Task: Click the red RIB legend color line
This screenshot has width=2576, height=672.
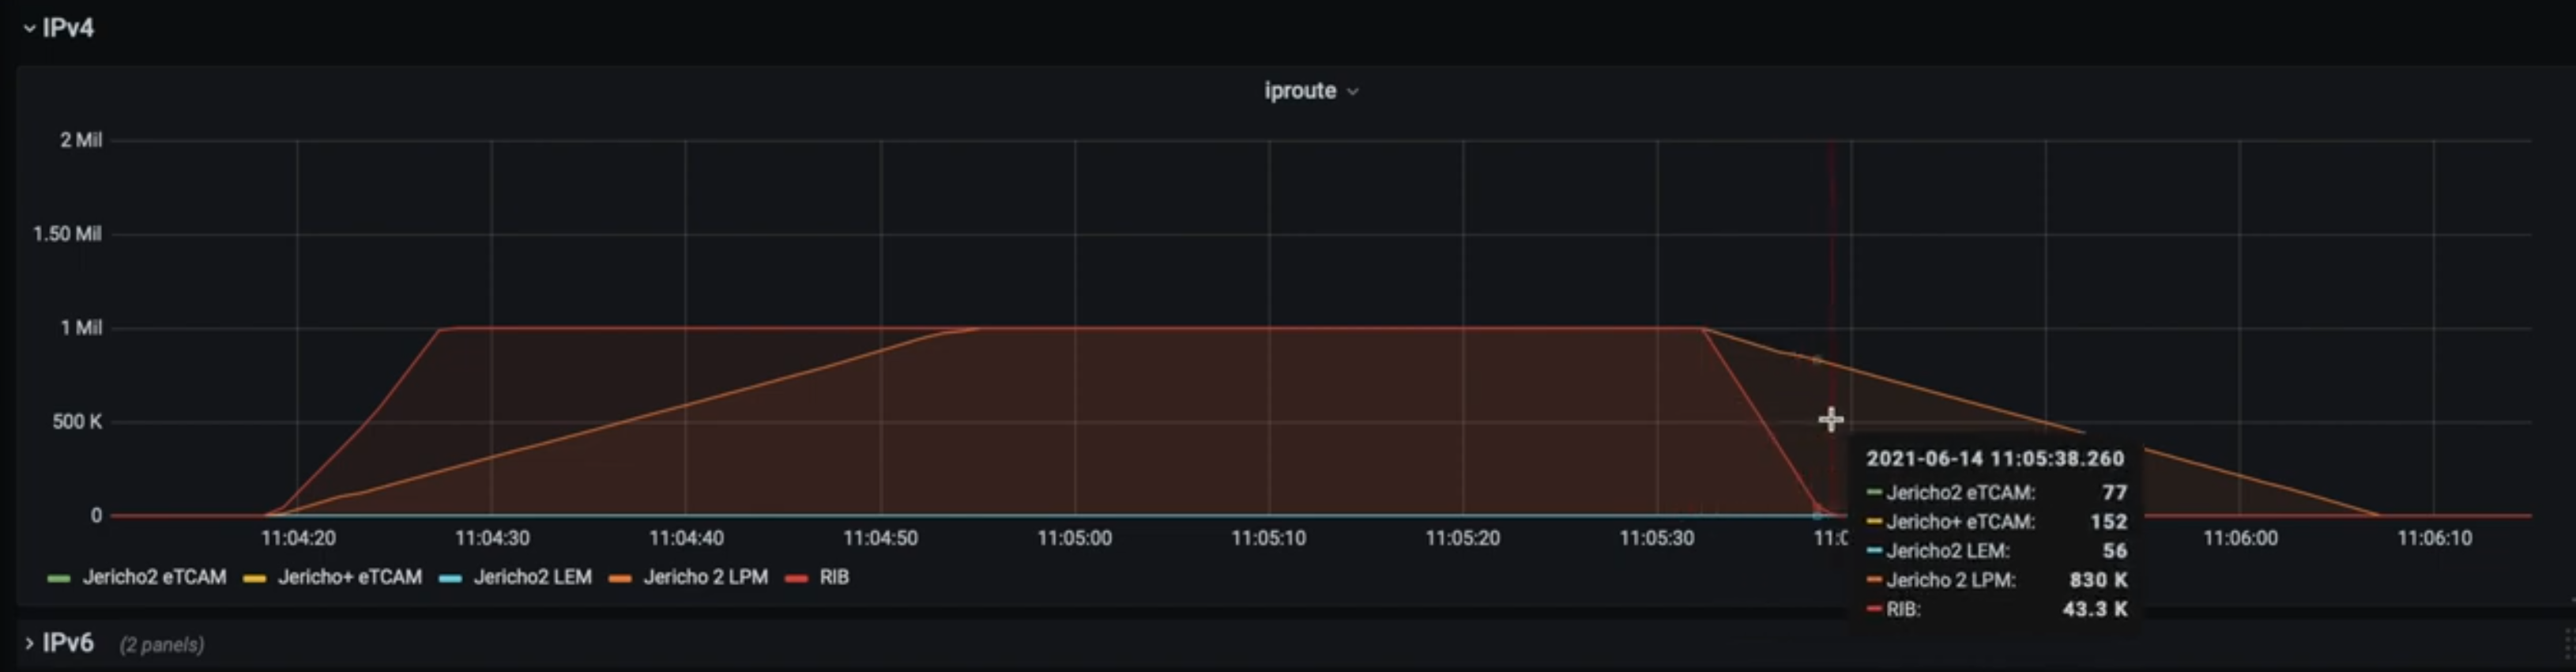Action: point(796,578)
